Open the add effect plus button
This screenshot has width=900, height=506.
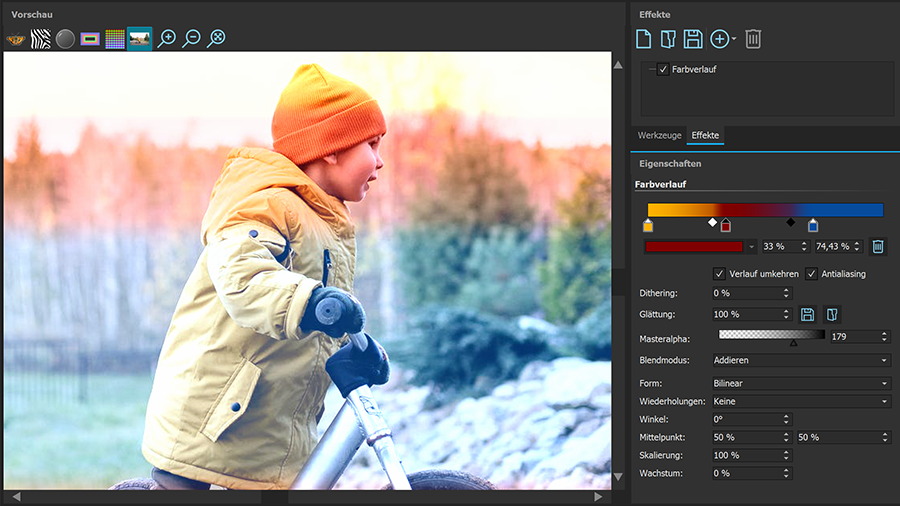(722, 39)
